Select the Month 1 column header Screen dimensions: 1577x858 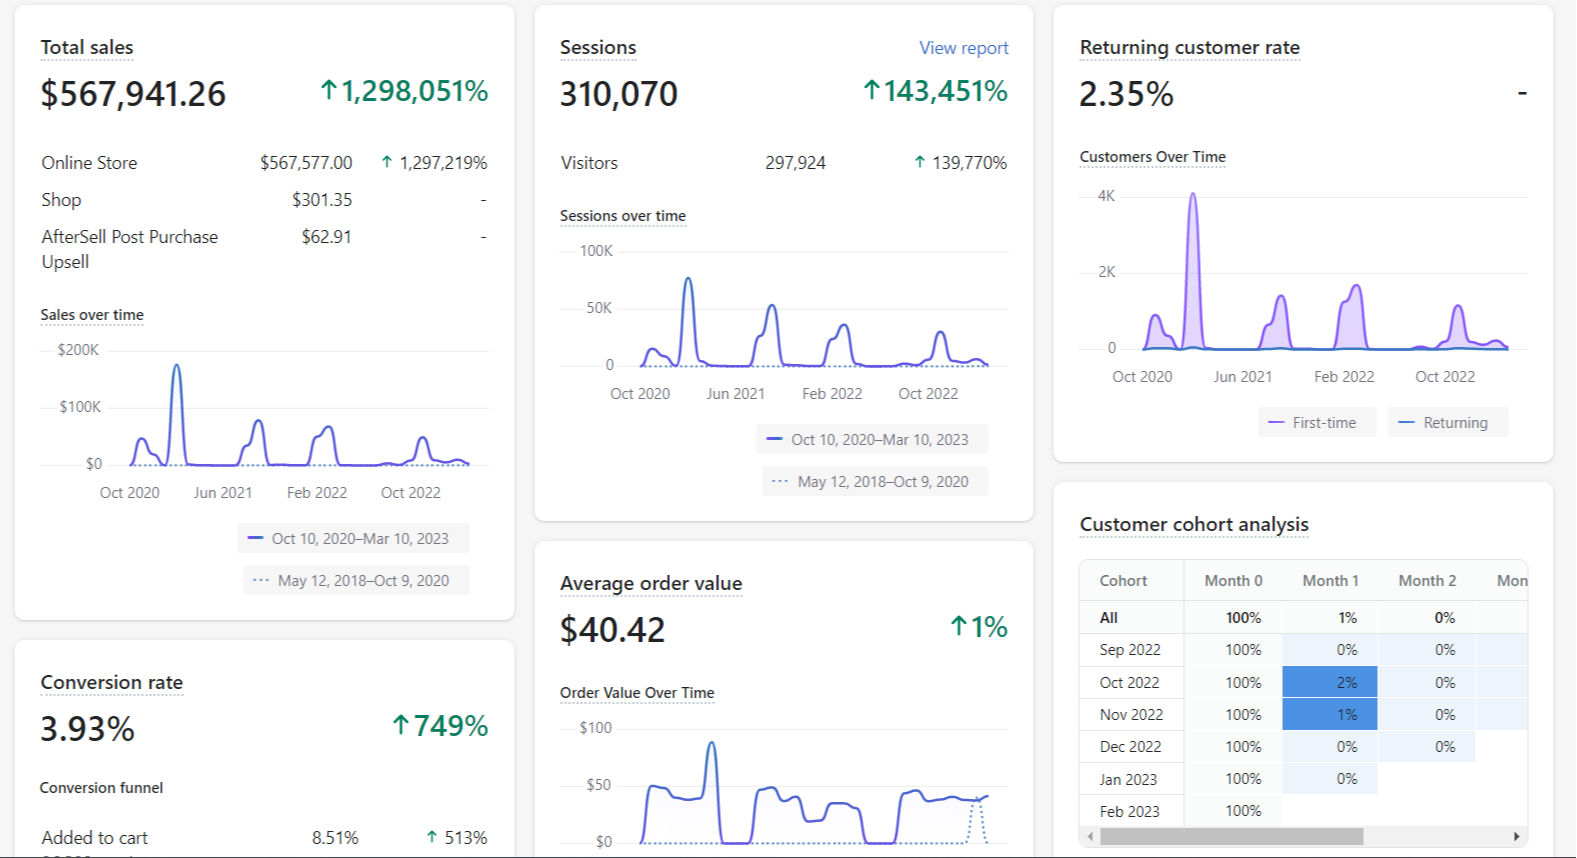click(x=1330, y=581)
